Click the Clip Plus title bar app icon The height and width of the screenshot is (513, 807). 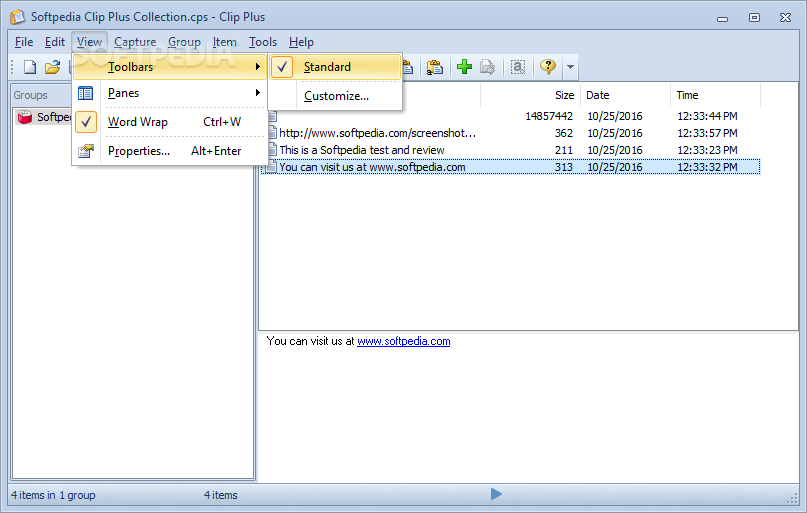[x=17, y=16]
